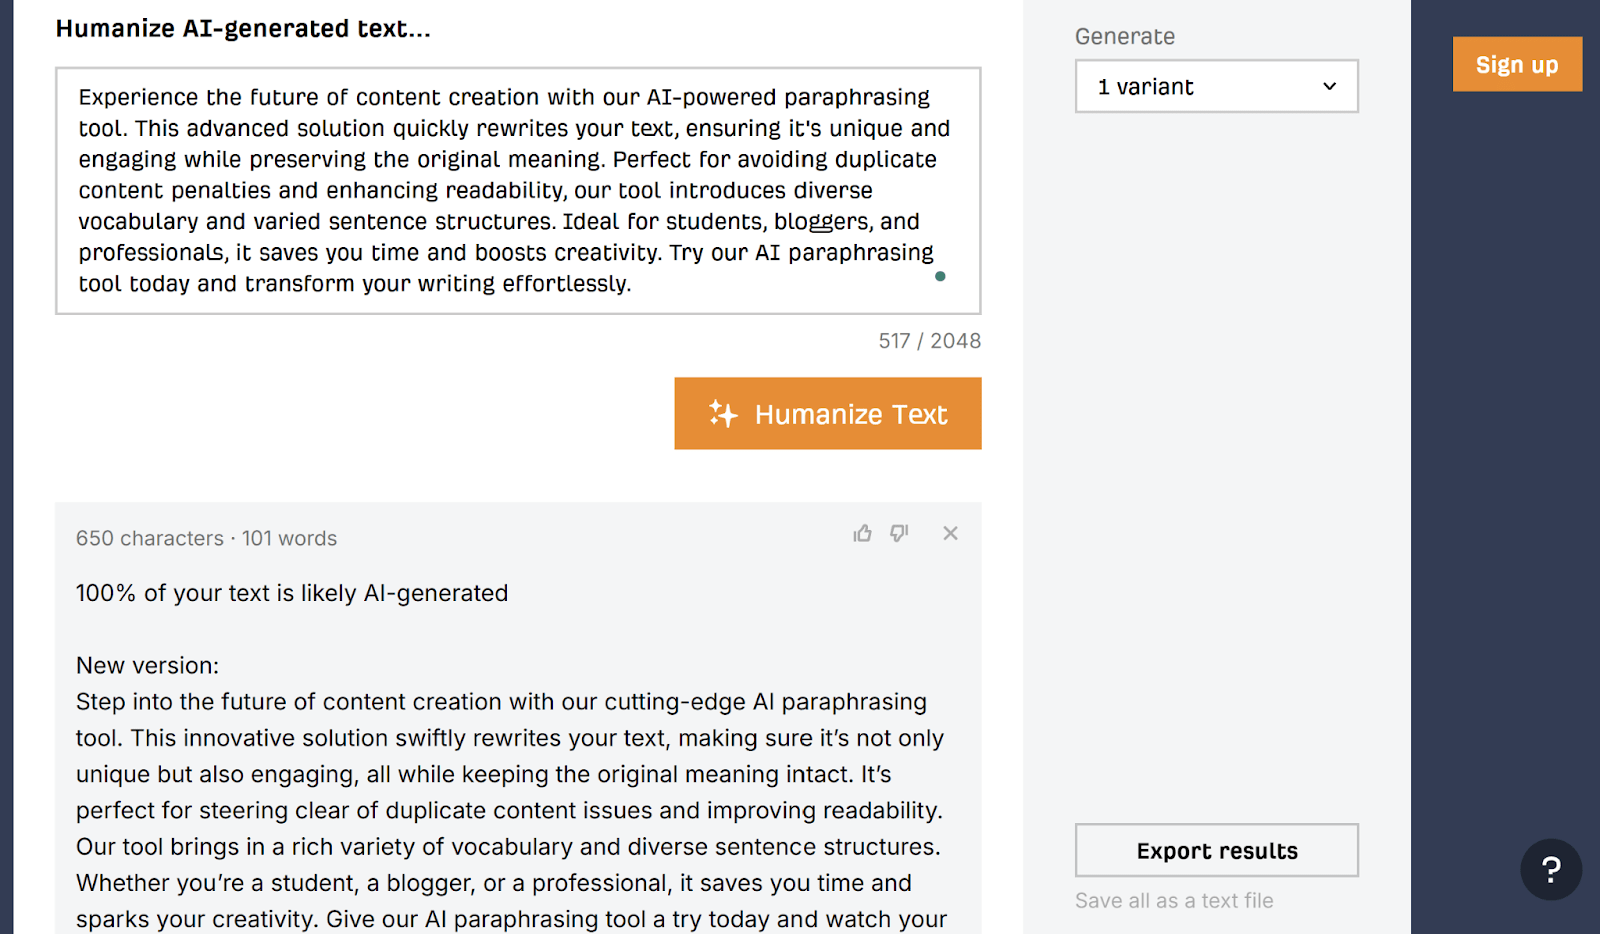Click the 'New version:' label
1600x934 pixels.
coord(147,665)
